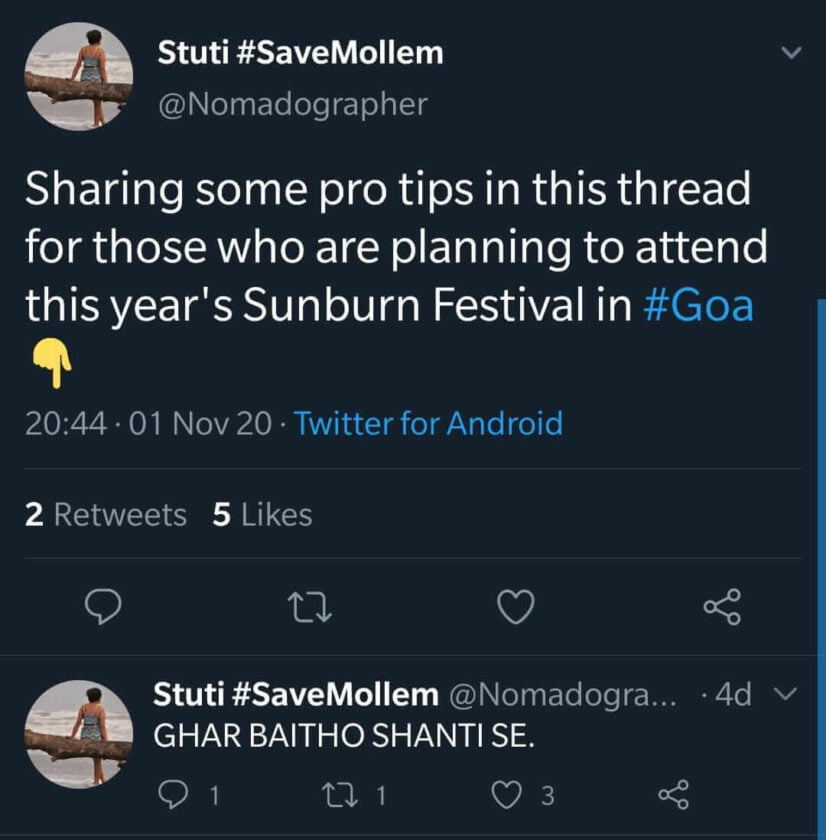Open the GHAR BAITHO SHANTI SE reply text
The width and height of the screenshot is (826, 840).
point(345,737)
